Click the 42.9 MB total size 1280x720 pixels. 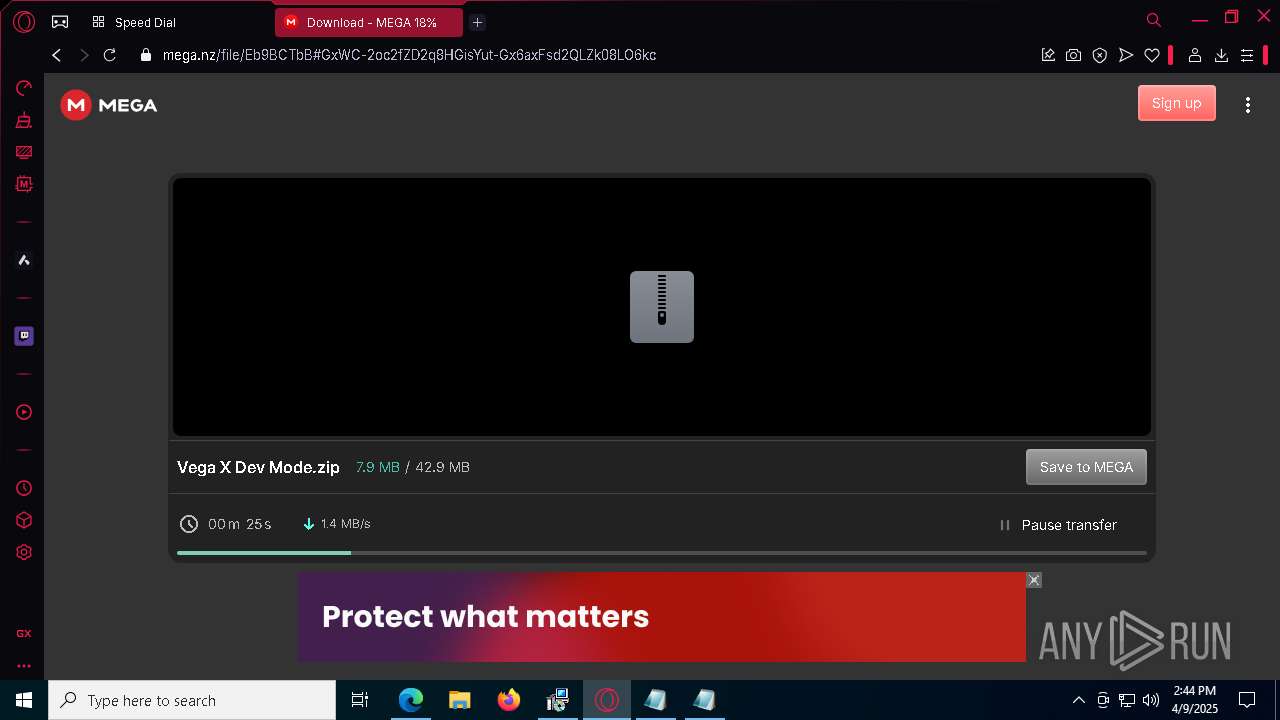coord(442,467)
